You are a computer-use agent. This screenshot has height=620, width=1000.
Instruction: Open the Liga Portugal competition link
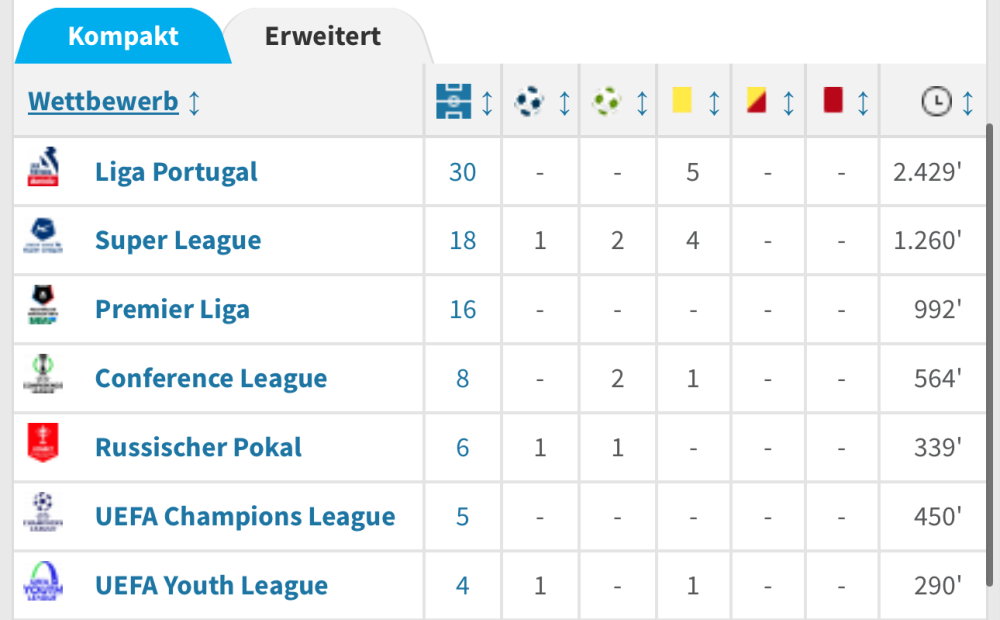click(176, 171)
